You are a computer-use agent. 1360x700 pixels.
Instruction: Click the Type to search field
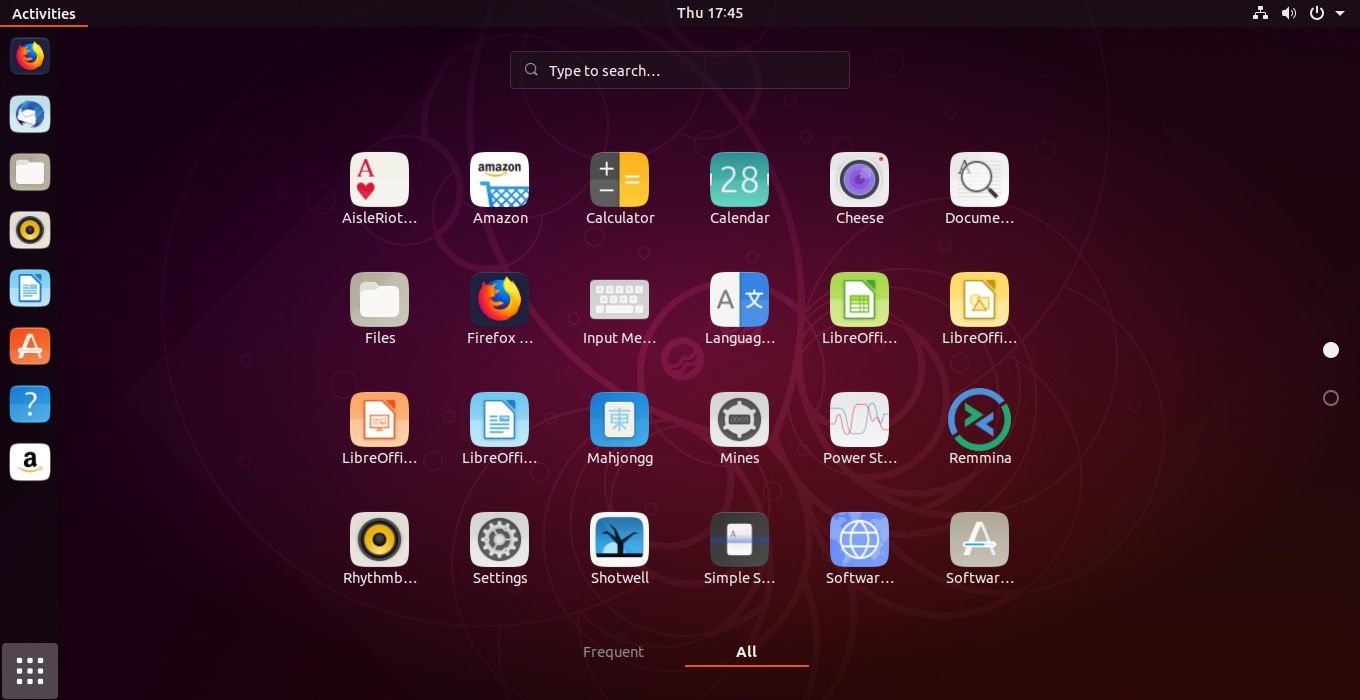679,69
